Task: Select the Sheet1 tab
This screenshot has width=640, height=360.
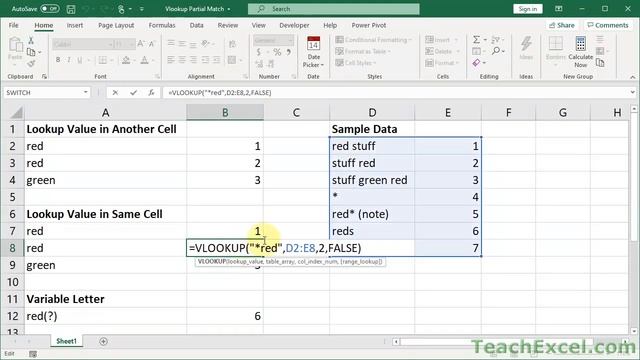Action: (67, 341)
